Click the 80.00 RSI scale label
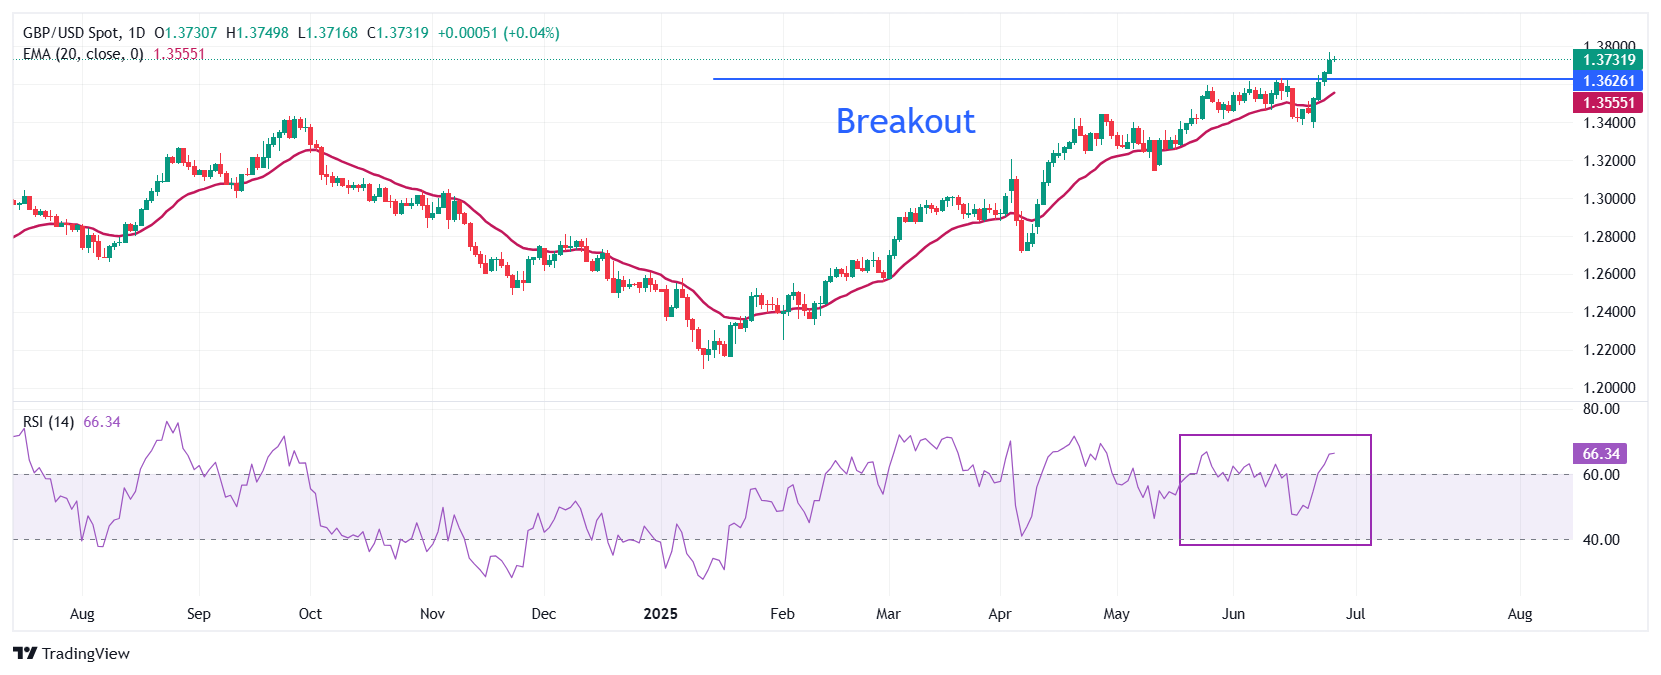Viewport: 1661px width, 675px height. pyautogui.click(x=1601, y=409)
